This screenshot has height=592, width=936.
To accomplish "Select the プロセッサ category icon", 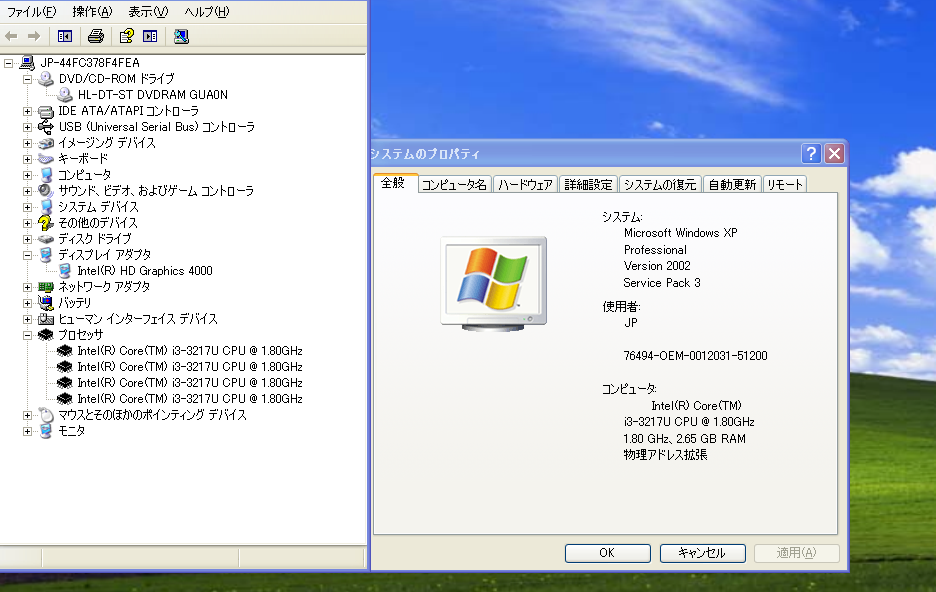I will (46, 335).
